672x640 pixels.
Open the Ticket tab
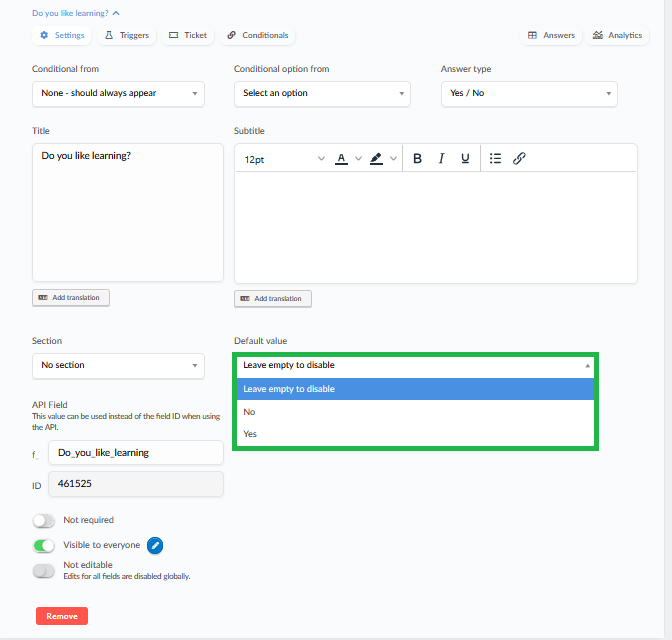pyautogui.click(x=188, y=35)
